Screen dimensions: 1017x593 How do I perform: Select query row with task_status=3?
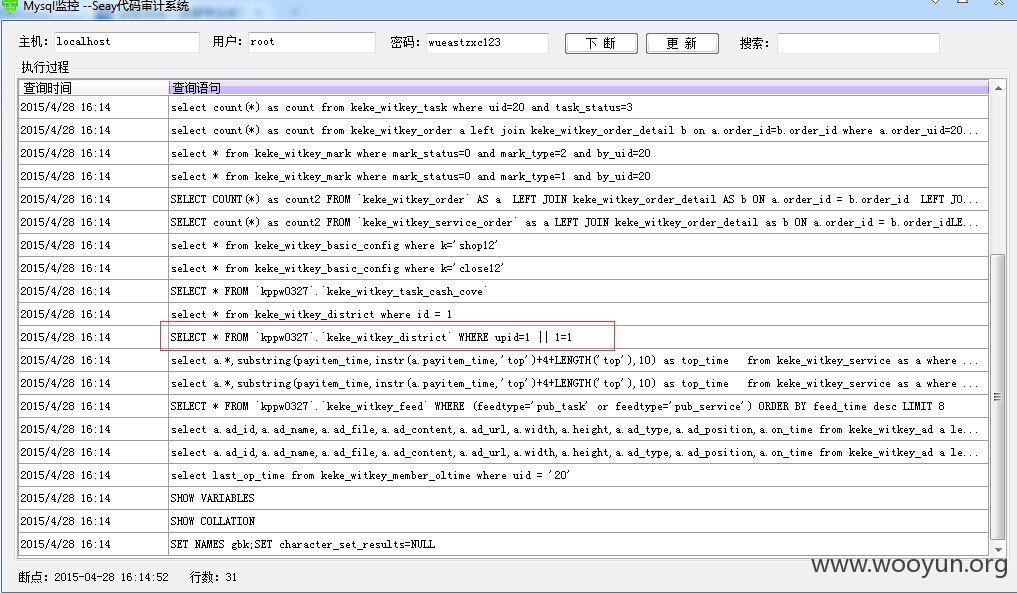click(x=503, y=108)
